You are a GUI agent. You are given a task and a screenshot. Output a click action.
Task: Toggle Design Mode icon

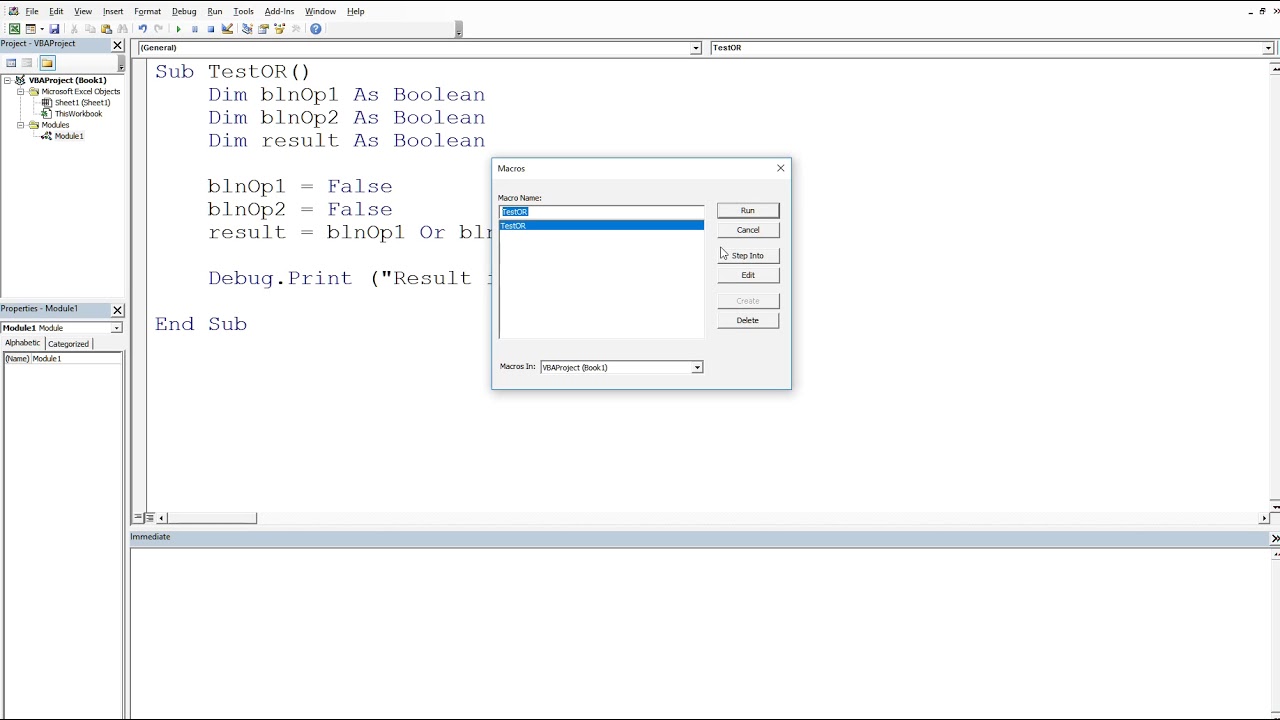coord(227,29)
